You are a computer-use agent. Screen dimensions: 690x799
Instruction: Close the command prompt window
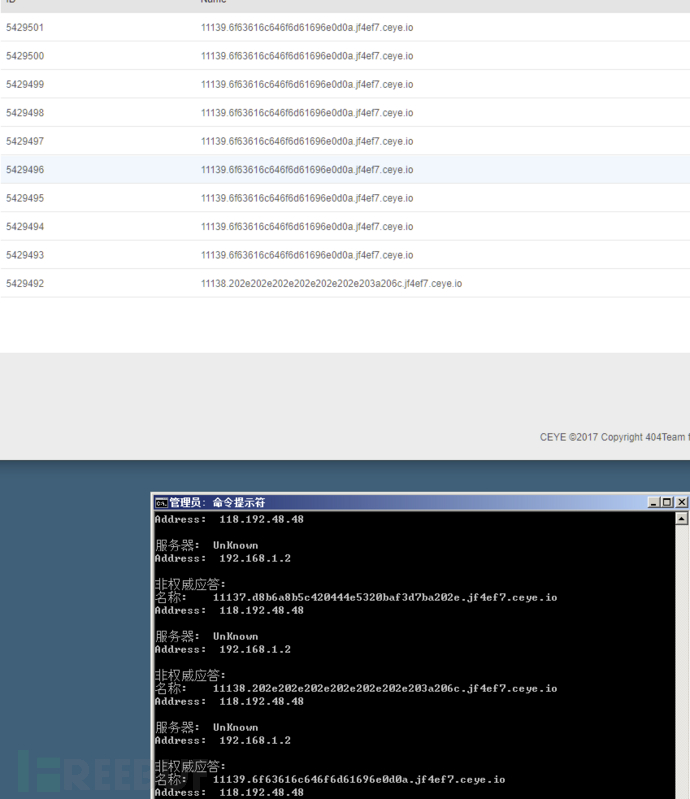tap(681, 502)
